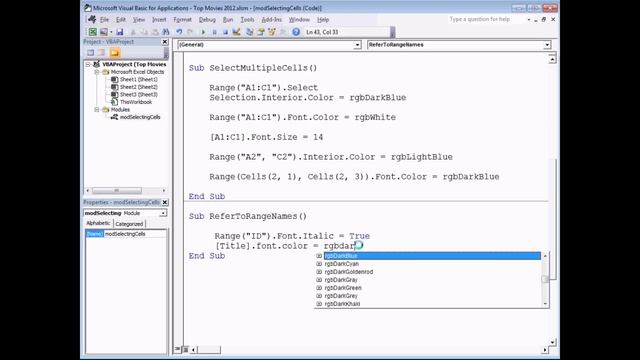Click the View Object icon in Project pane

pyautogui.click(x=102, y=53)
